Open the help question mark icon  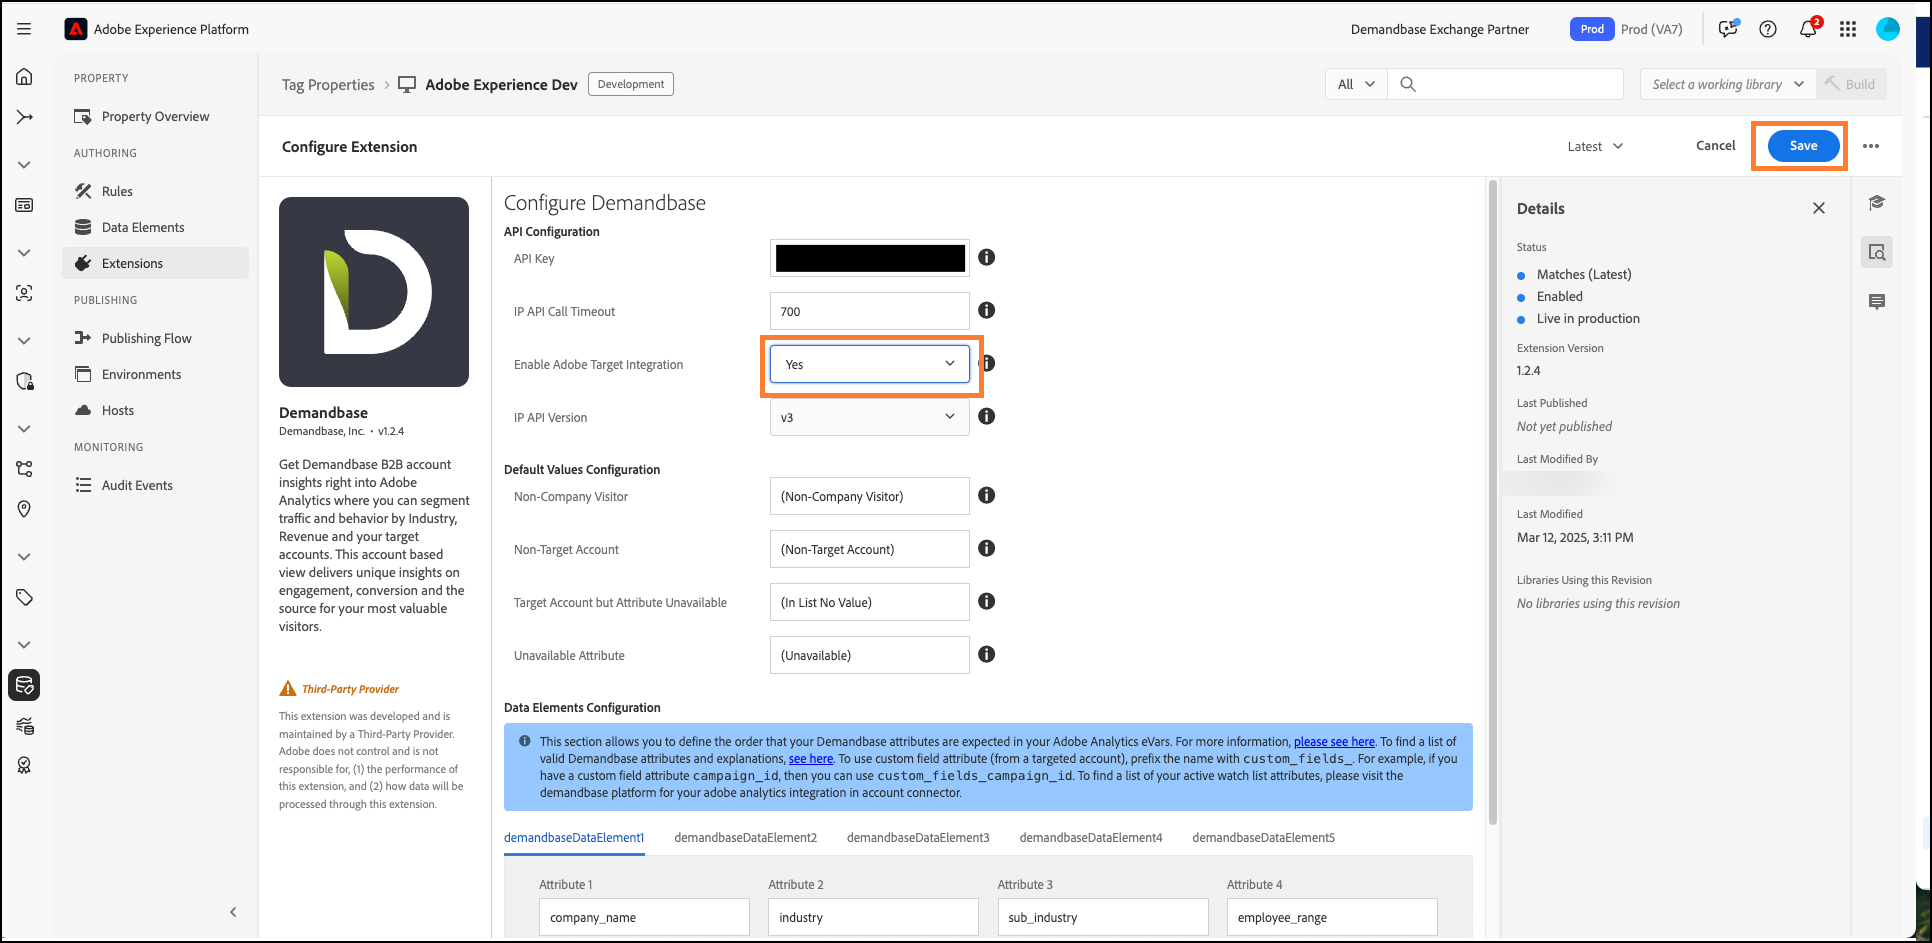pos(1768,29)
